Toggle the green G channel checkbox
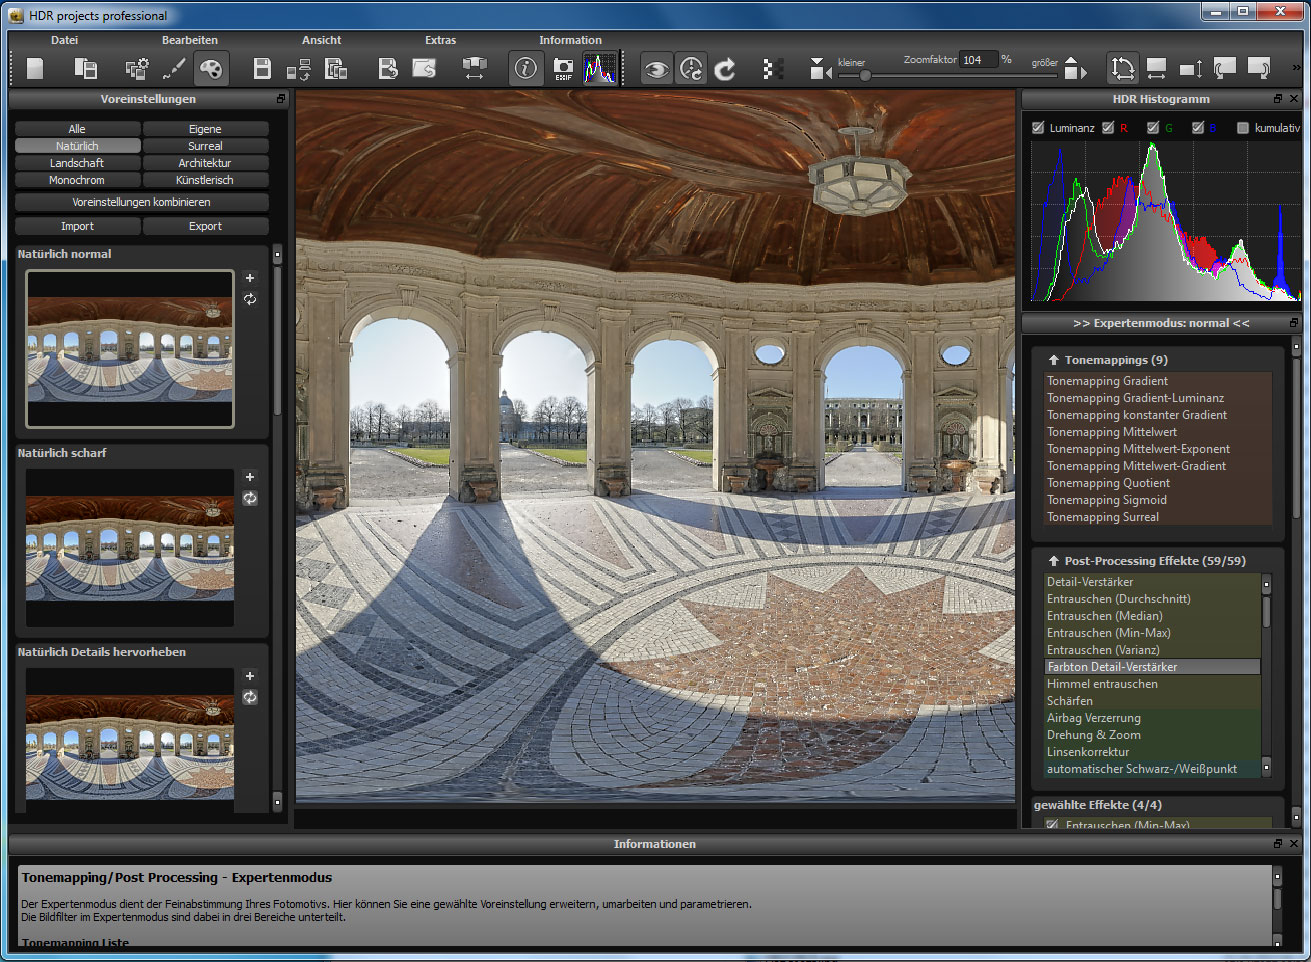This screenshot has width=1311, height=962. (1153, 128)
